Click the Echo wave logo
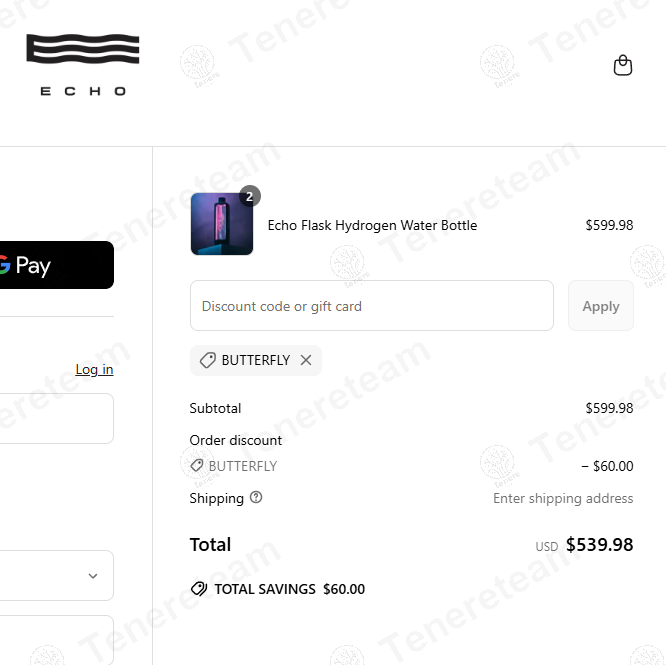 (x=83, y=51)
